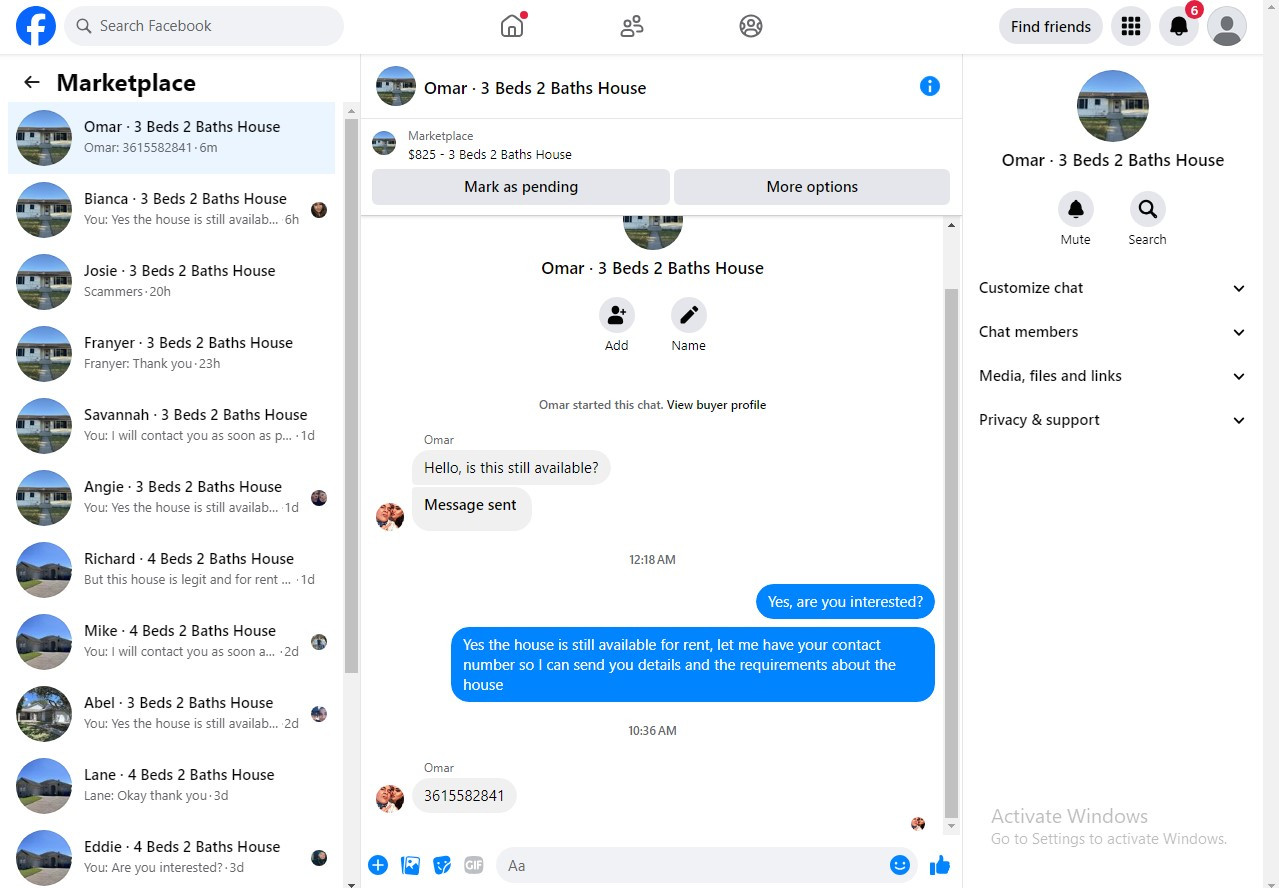
Task: Click the Search Facebook field
Action: (x=204, y=26)
